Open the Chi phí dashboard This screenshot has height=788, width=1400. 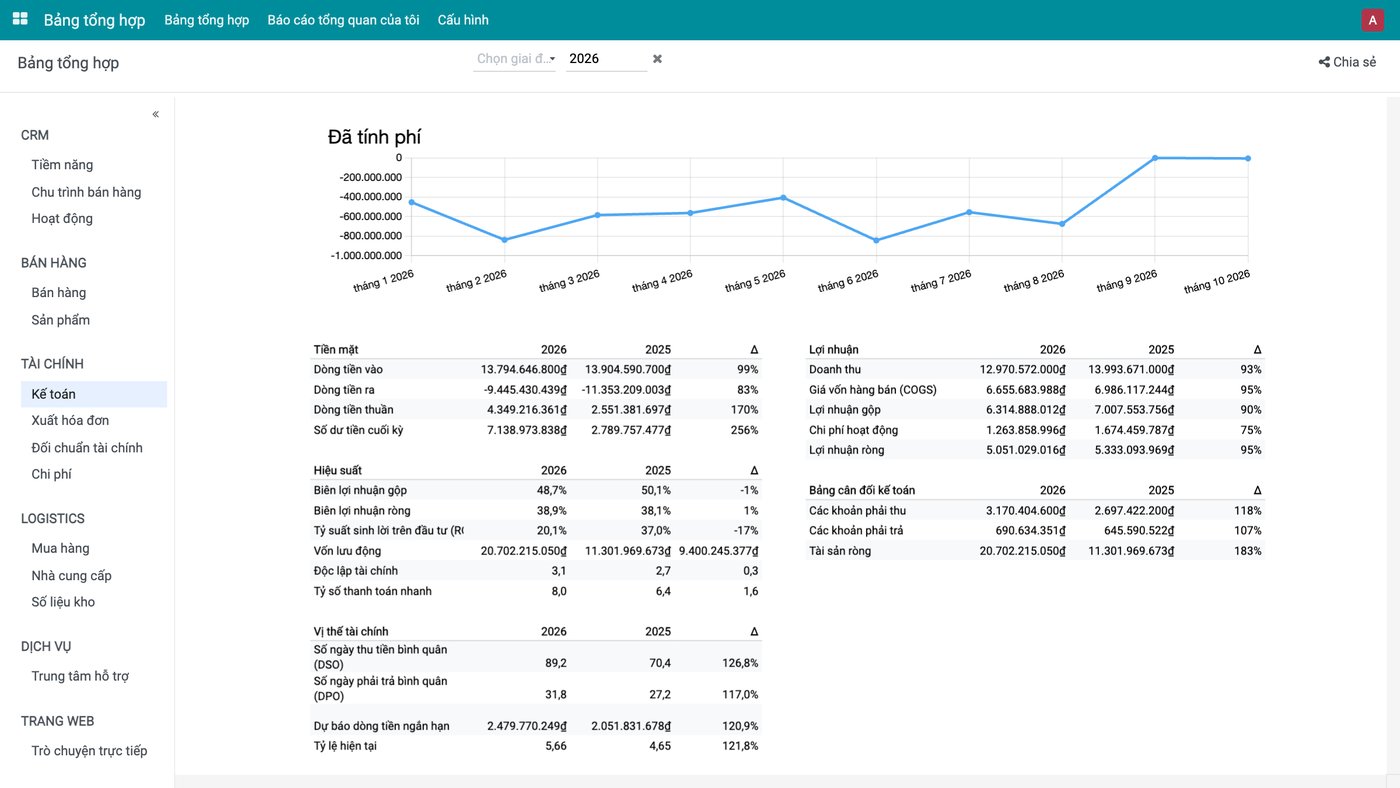click(51, 474)
